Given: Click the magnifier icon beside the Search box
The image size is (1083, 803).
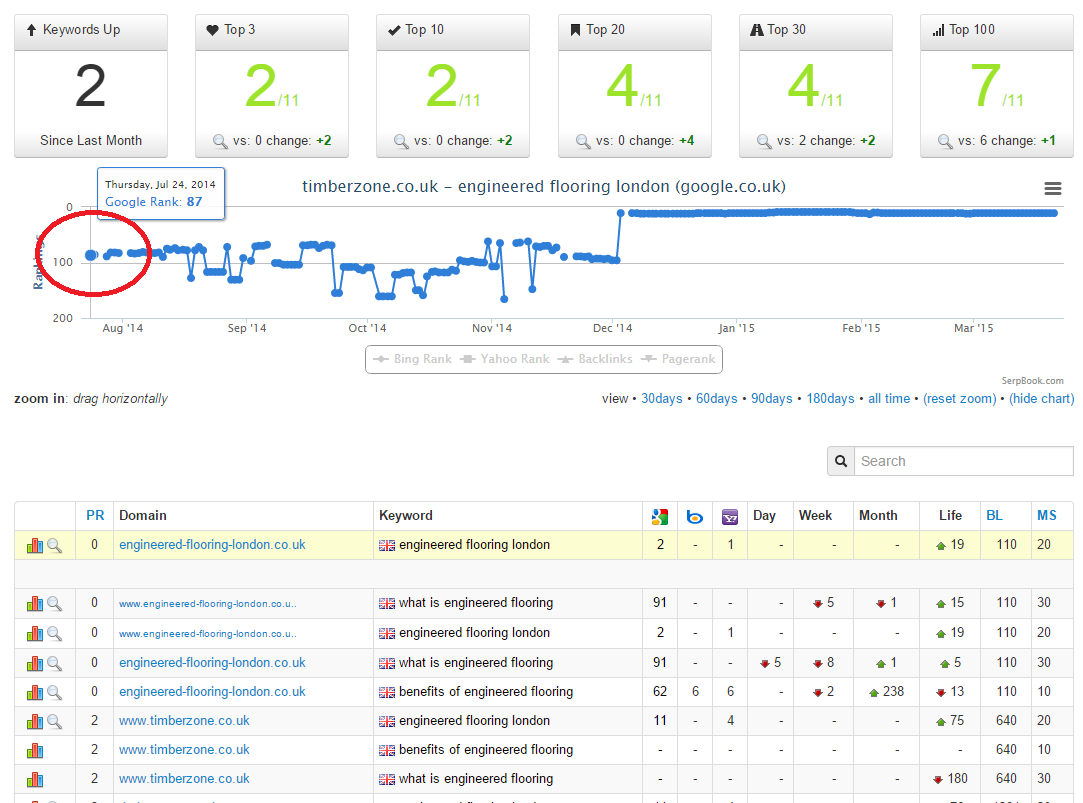Looking at the screenshot, I should (x=841, y=461).
